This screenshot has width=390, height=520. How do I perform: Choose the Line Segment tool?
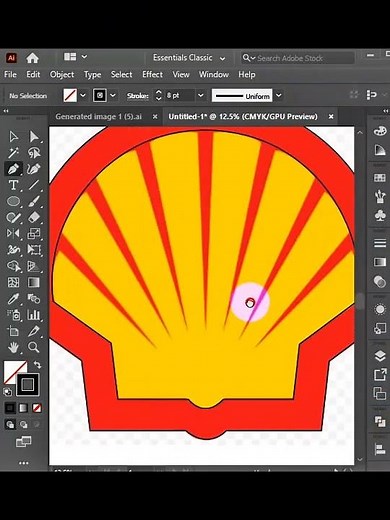34,185
